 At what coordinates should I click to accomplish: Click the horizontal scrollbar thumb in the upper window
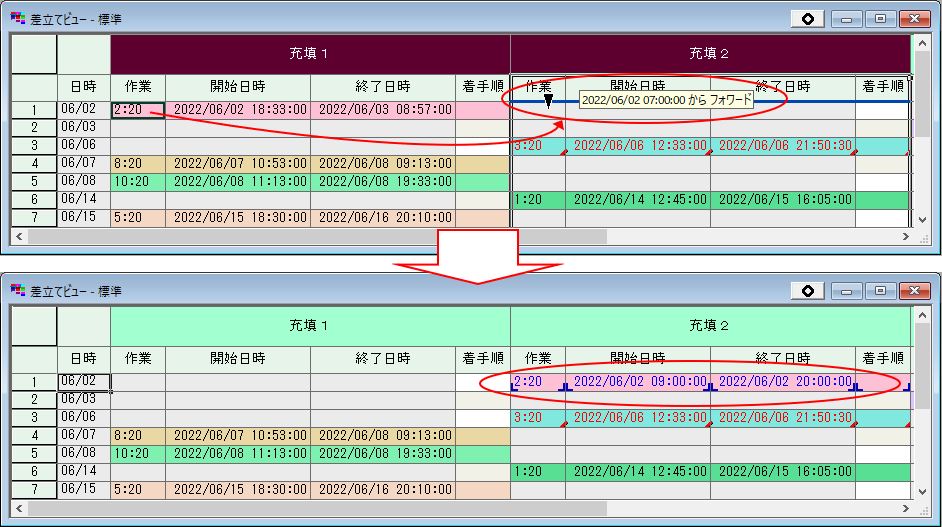tap(317, 237)
